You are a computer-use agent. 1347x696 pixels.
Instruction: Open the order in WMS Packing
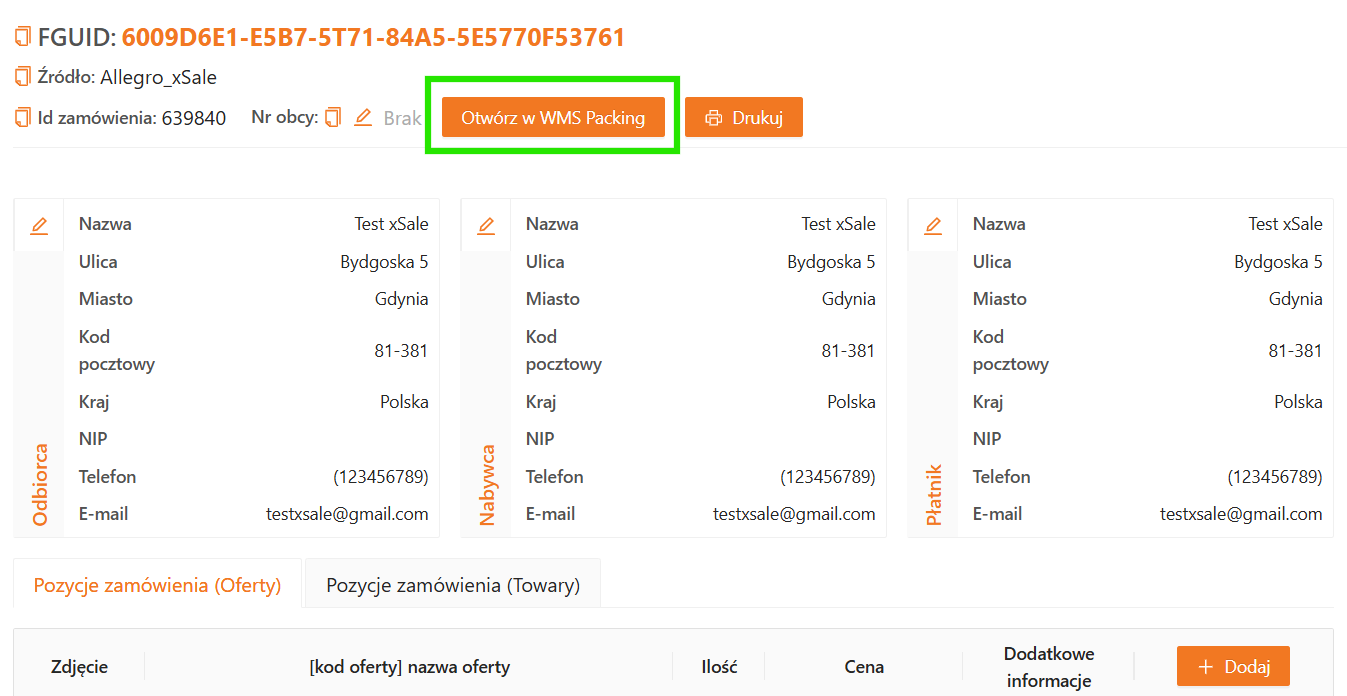pyautogui.click(x=553, y=117)
